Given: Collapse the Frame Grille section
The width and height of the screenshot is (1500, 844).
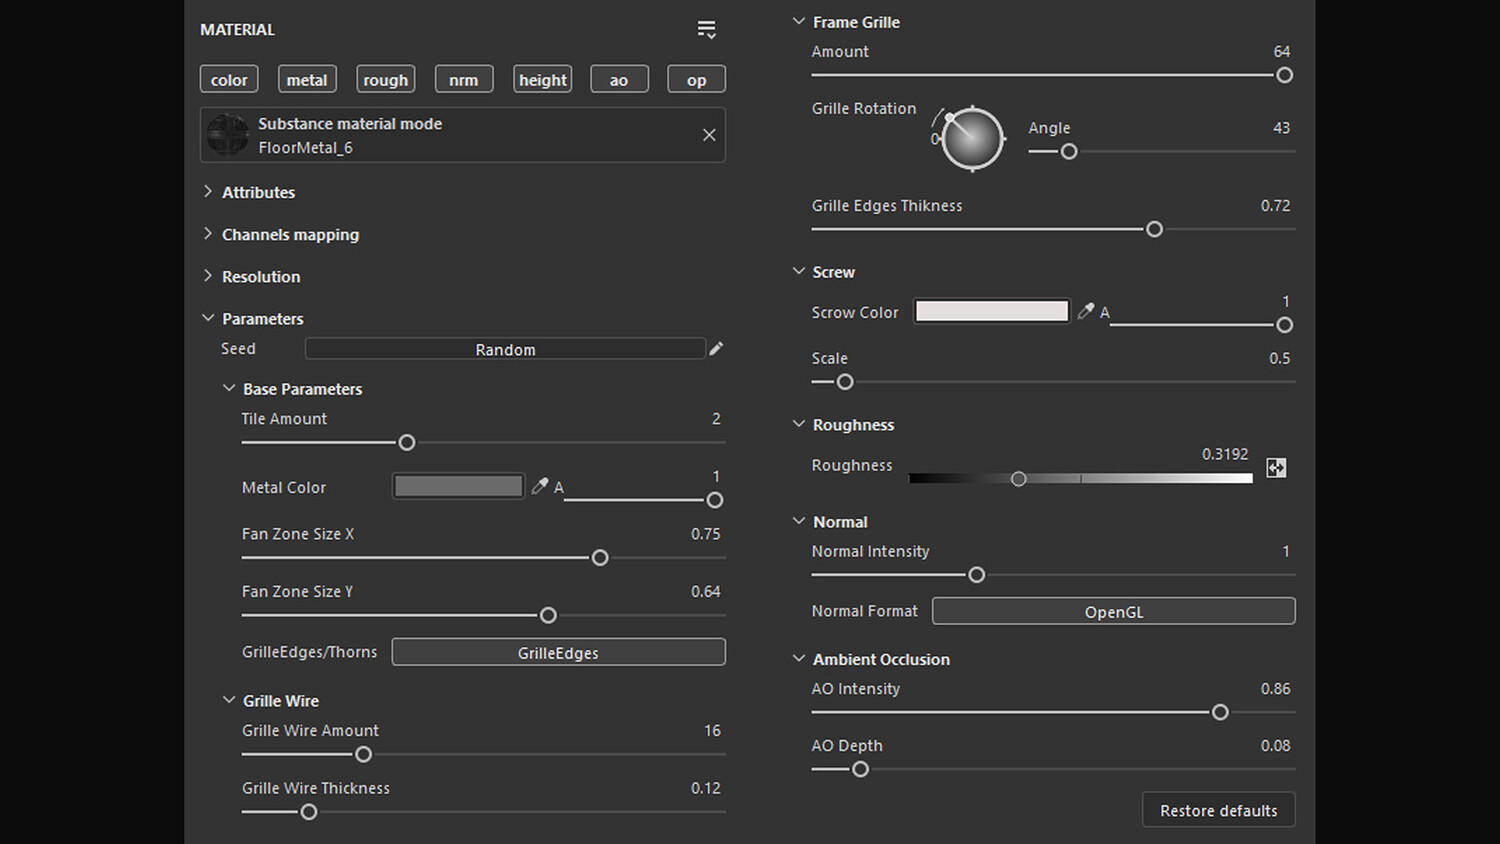Looking at the screenshot, I should [799, 22].
